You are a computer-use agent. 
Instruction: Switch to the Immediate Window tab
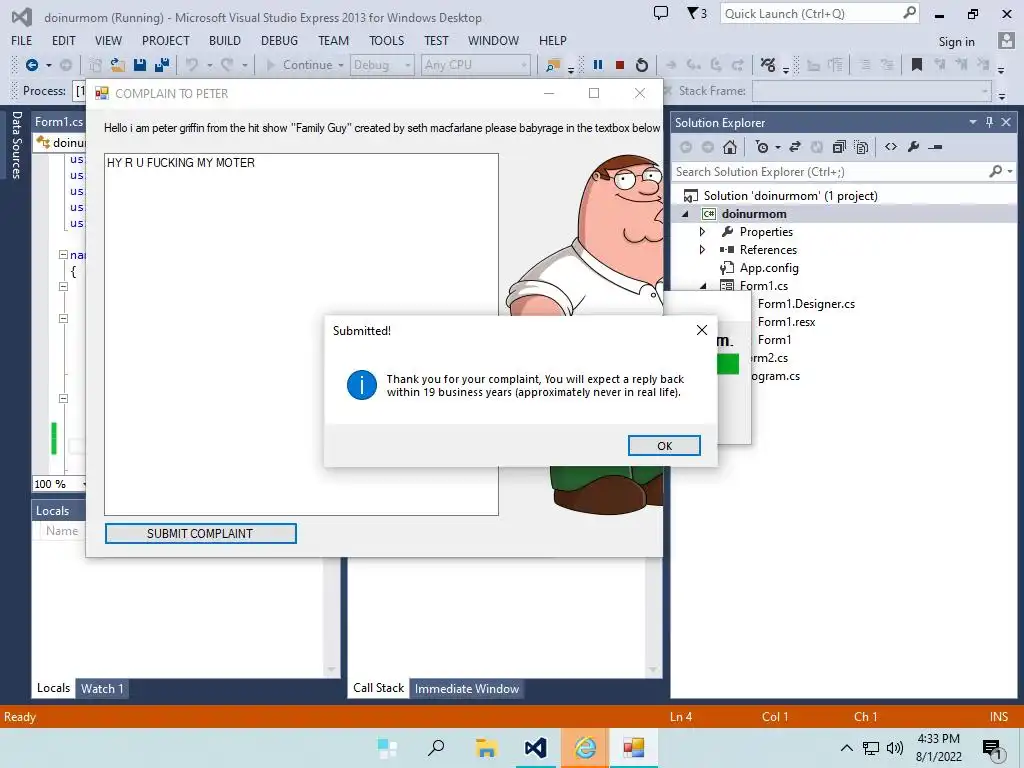pyautogui.click(x=467, y=688)
